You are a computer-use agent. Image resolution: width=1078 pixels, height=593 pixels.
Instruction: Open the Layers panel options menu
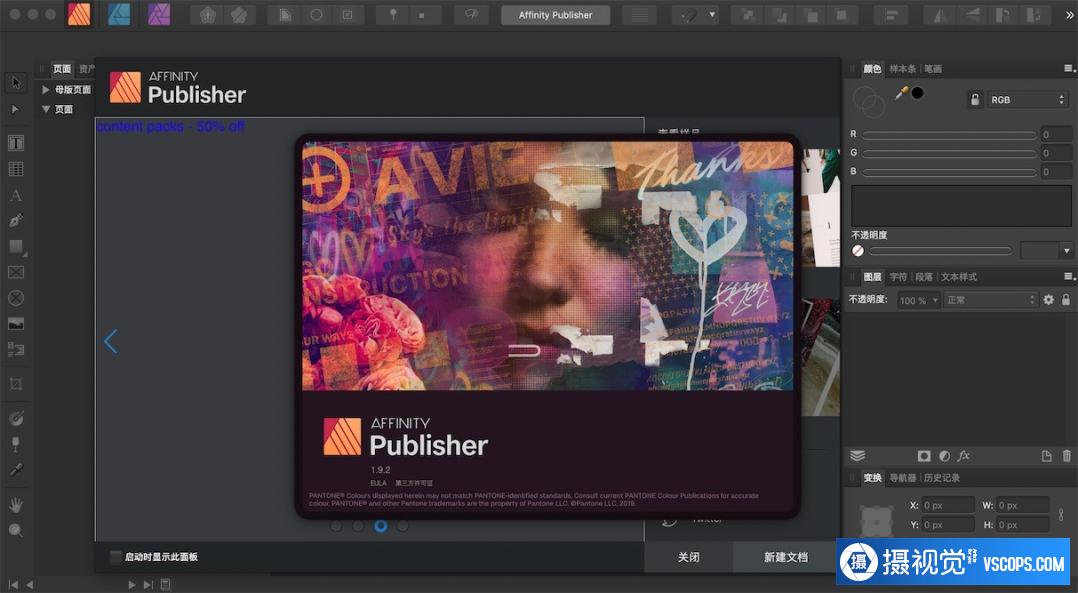click(1069, 276)
